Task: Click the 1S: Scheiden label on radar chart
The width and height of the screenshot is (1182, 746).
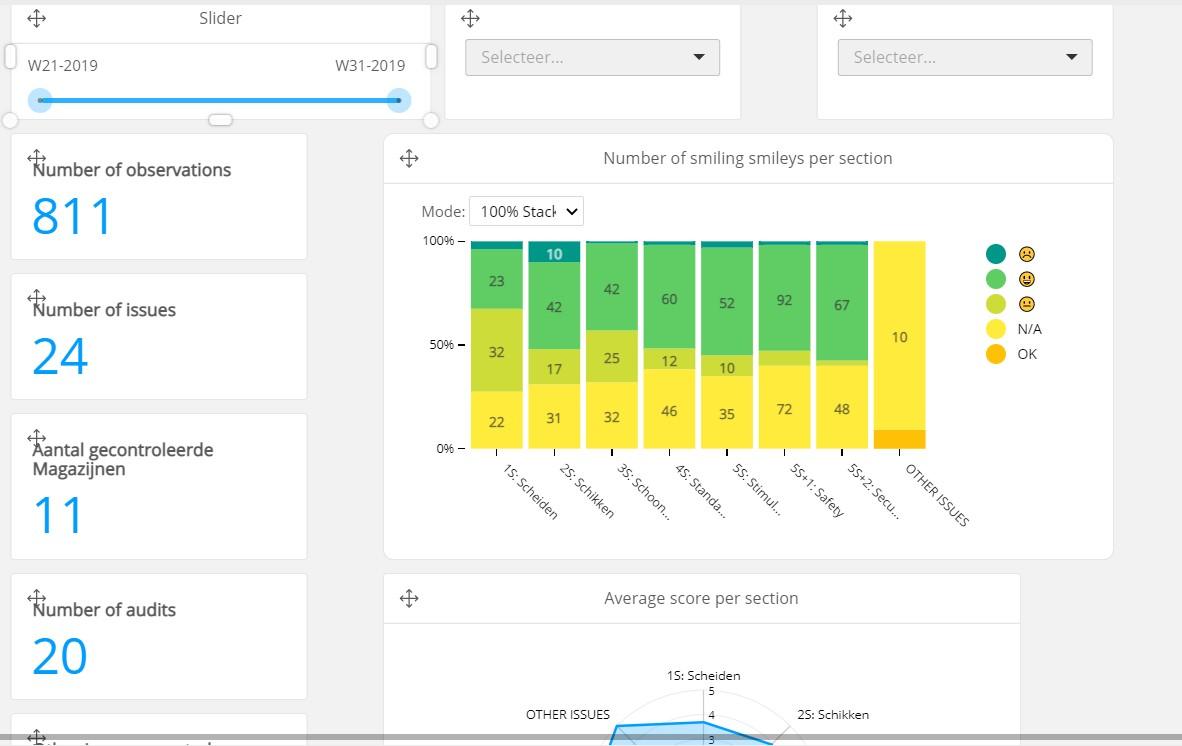Action: [x=703, y=676]
